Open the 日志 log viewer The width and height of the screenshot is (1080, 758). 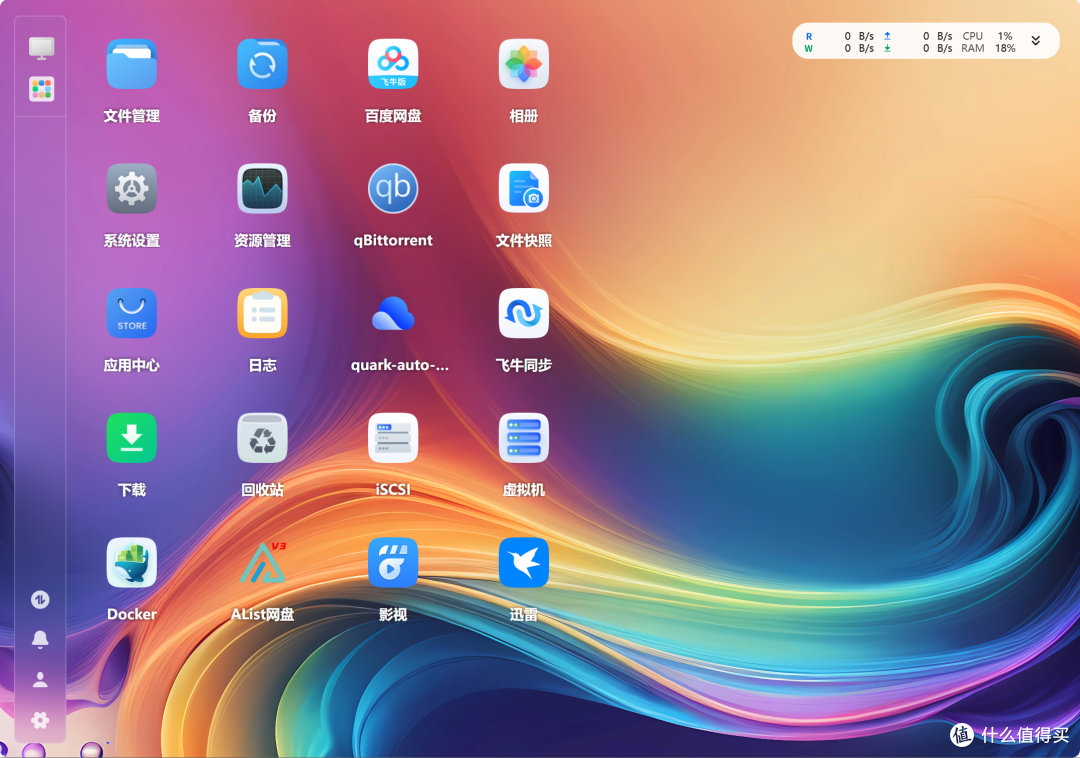[262, 313]
